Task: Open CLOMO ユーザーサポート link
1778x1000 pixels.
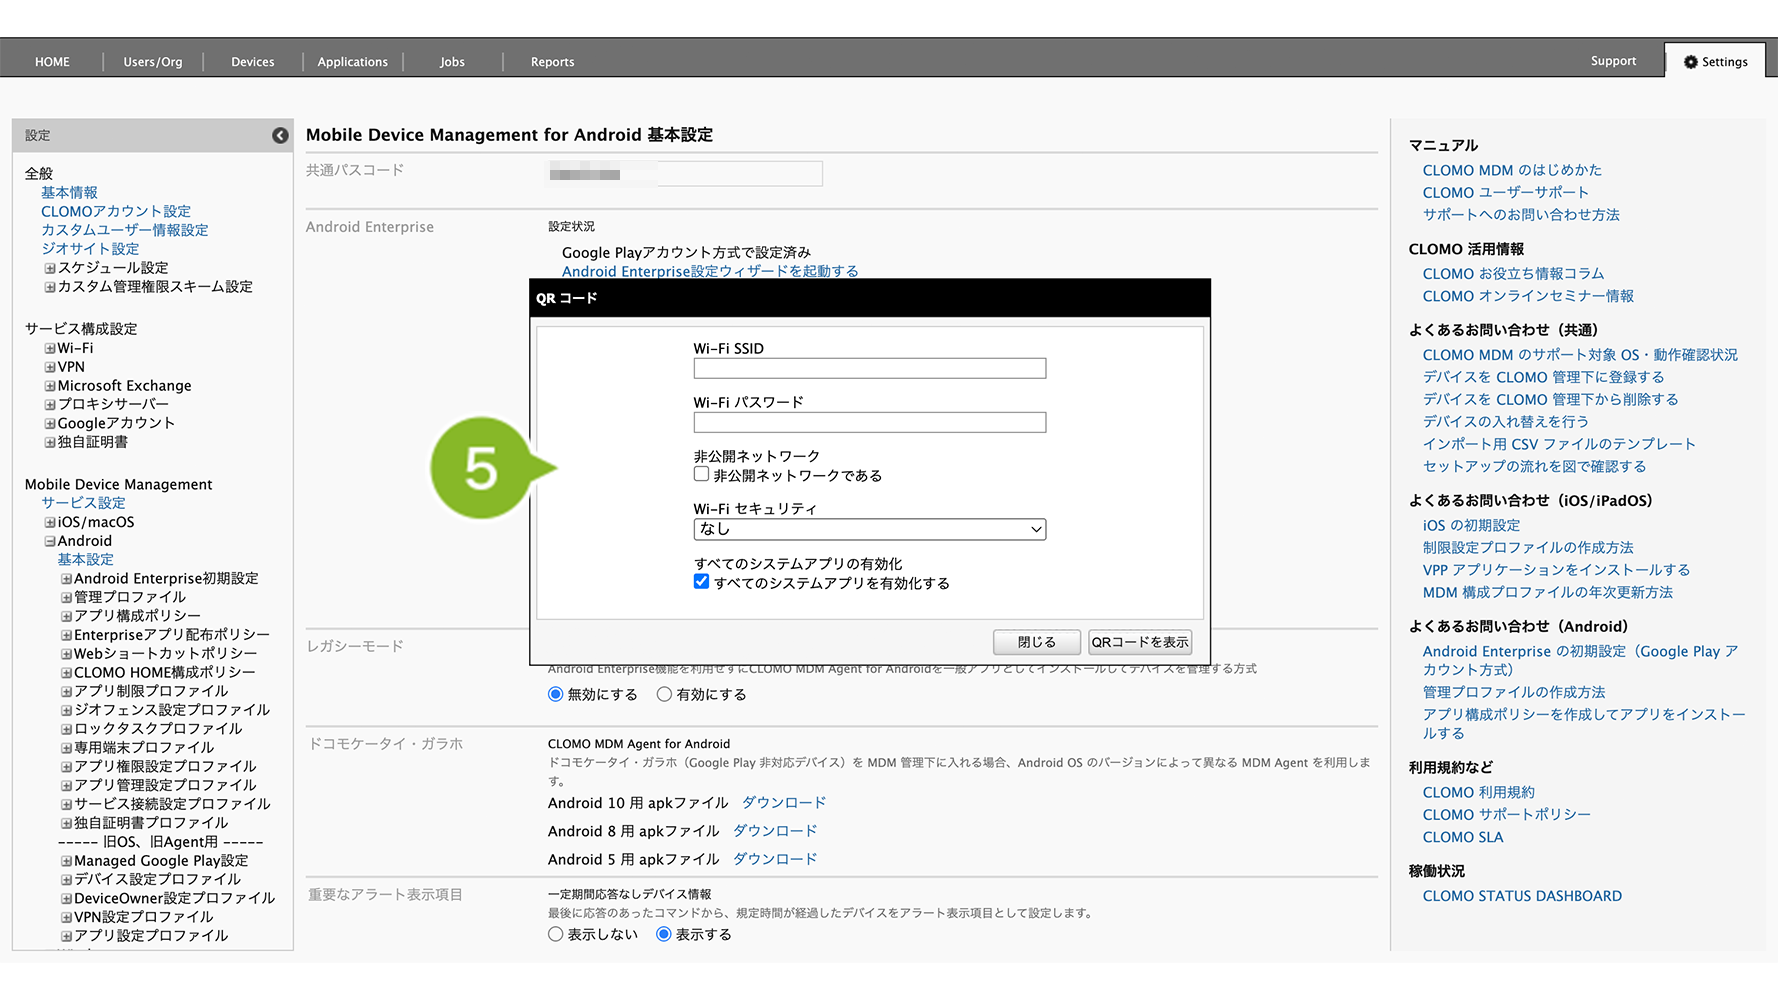Action: click(1506, 193)
